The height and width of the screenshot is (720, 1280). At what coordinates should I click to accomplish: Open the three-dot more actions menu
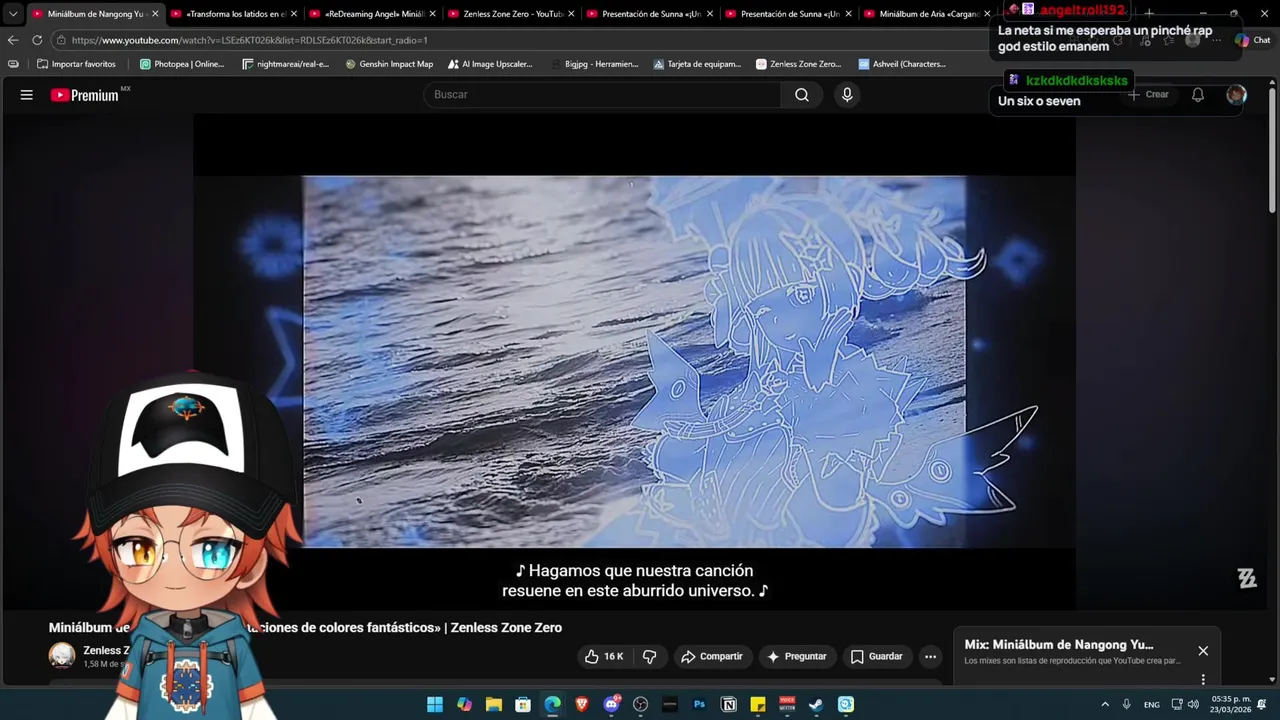[931, 657]
